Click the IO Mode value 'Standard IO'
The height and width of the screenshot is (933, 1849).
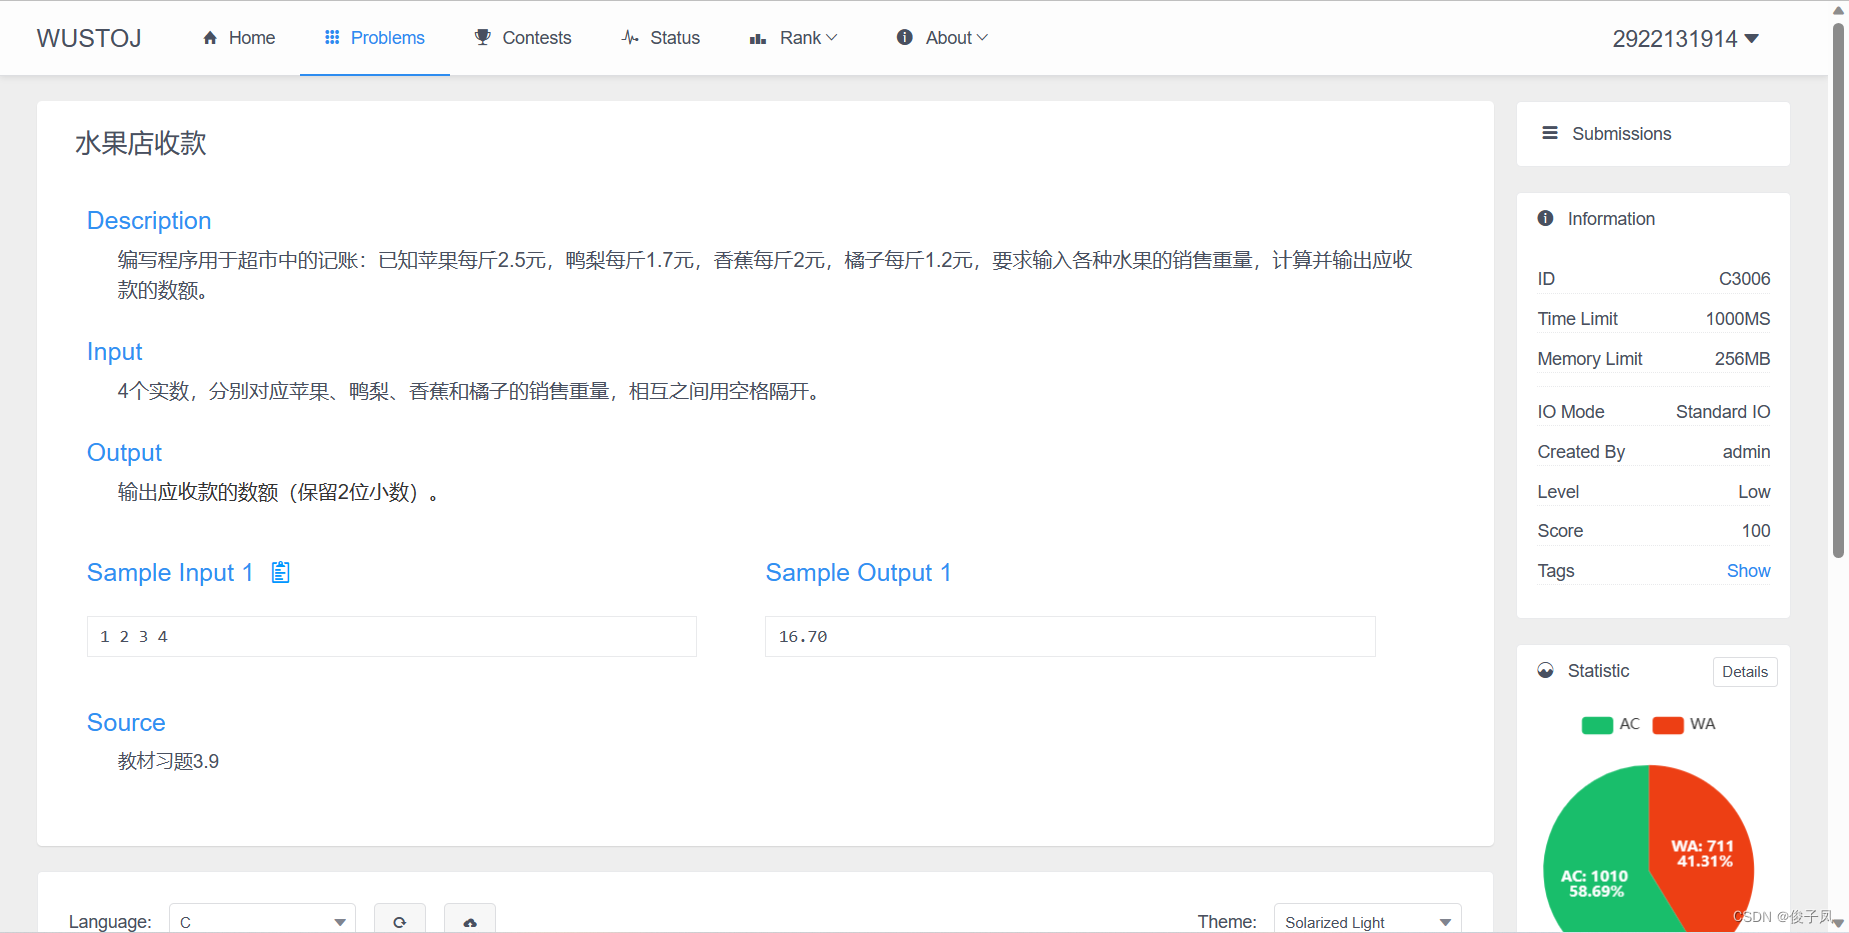(1723, 412)
